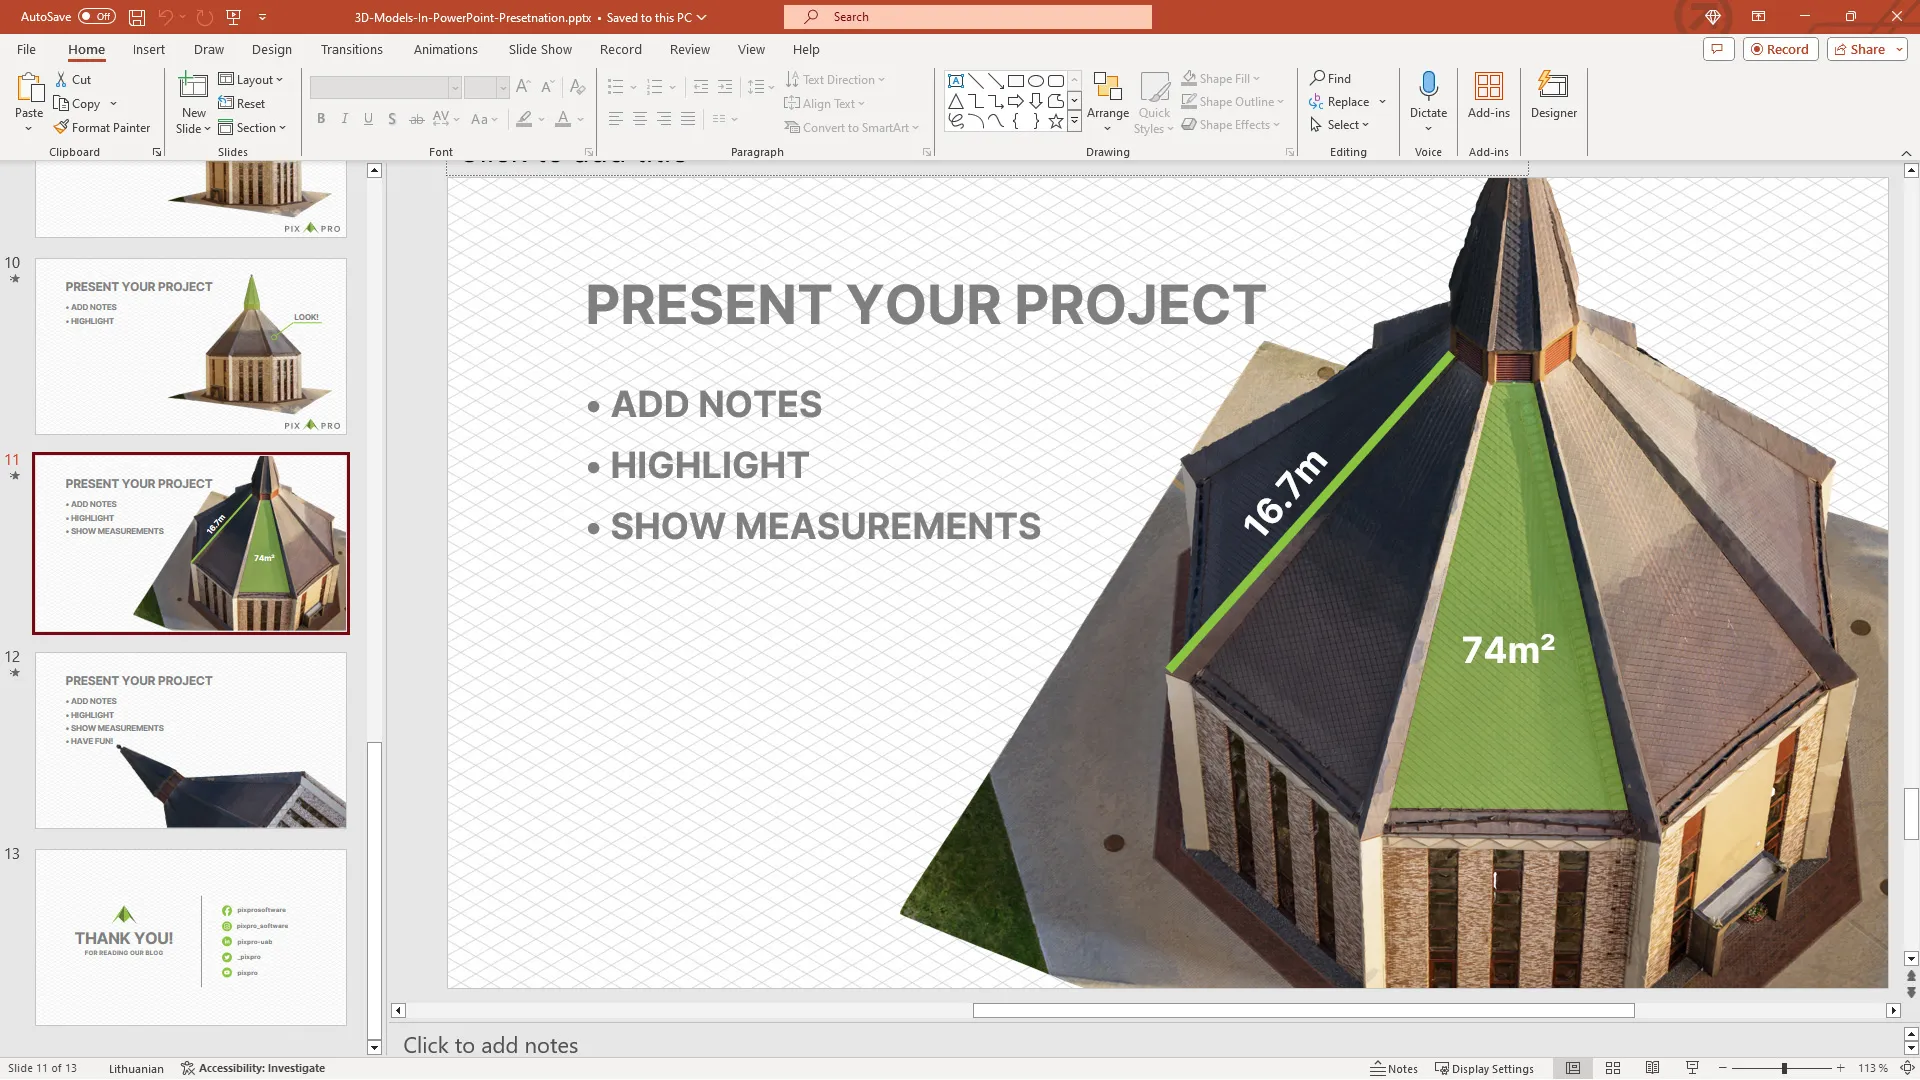Screen dimensions: 1920x1080
Task: Click the Record button
Action: 1781,48
